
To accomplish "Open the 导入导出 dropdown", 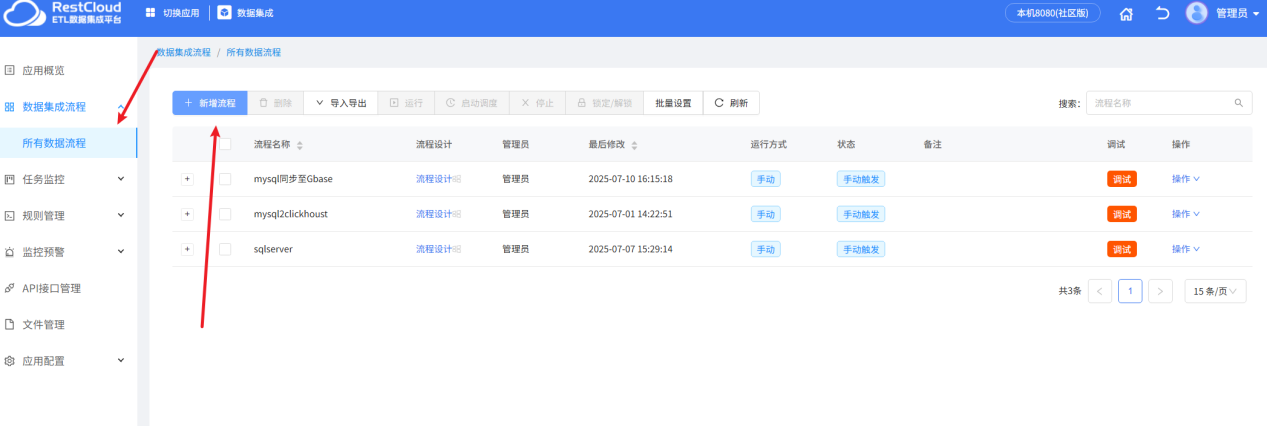I will pyautogui.click(x=340, y=103).
